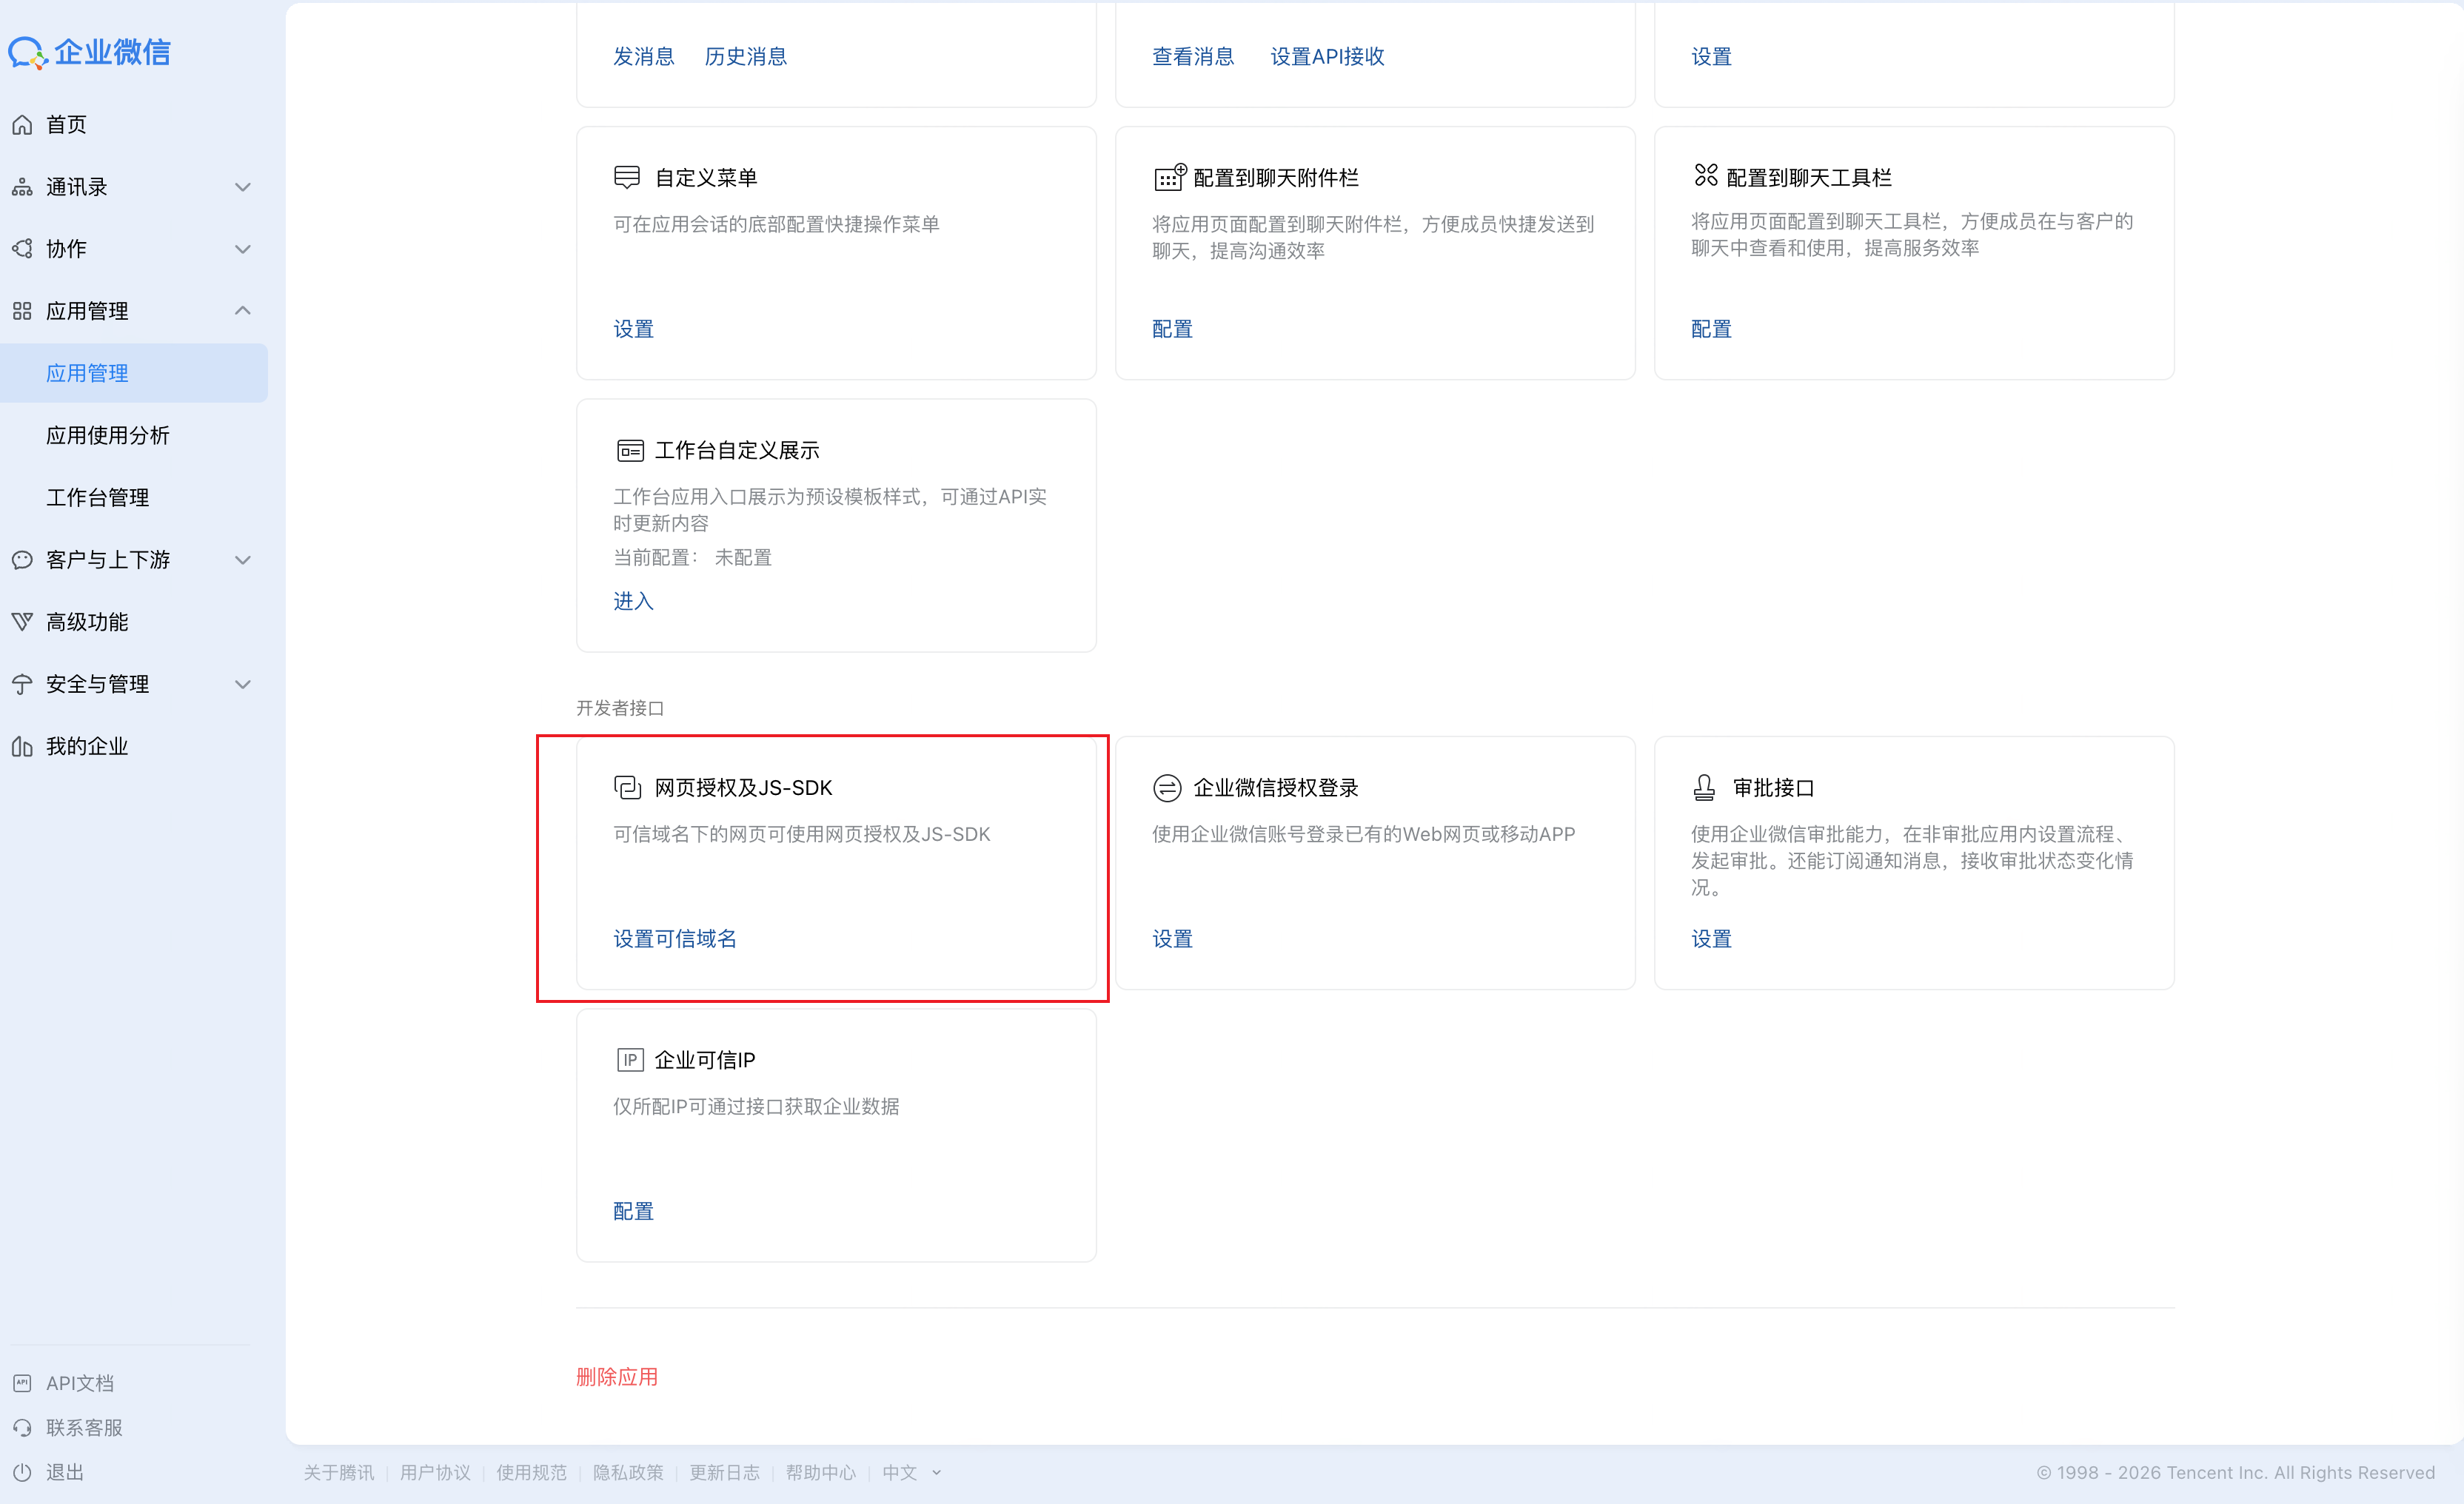Image resolution: width=2464 pixels, height=1504 pixels.
Task: Click the 企业可信IP icon
Action: [x=630, y=1060]
